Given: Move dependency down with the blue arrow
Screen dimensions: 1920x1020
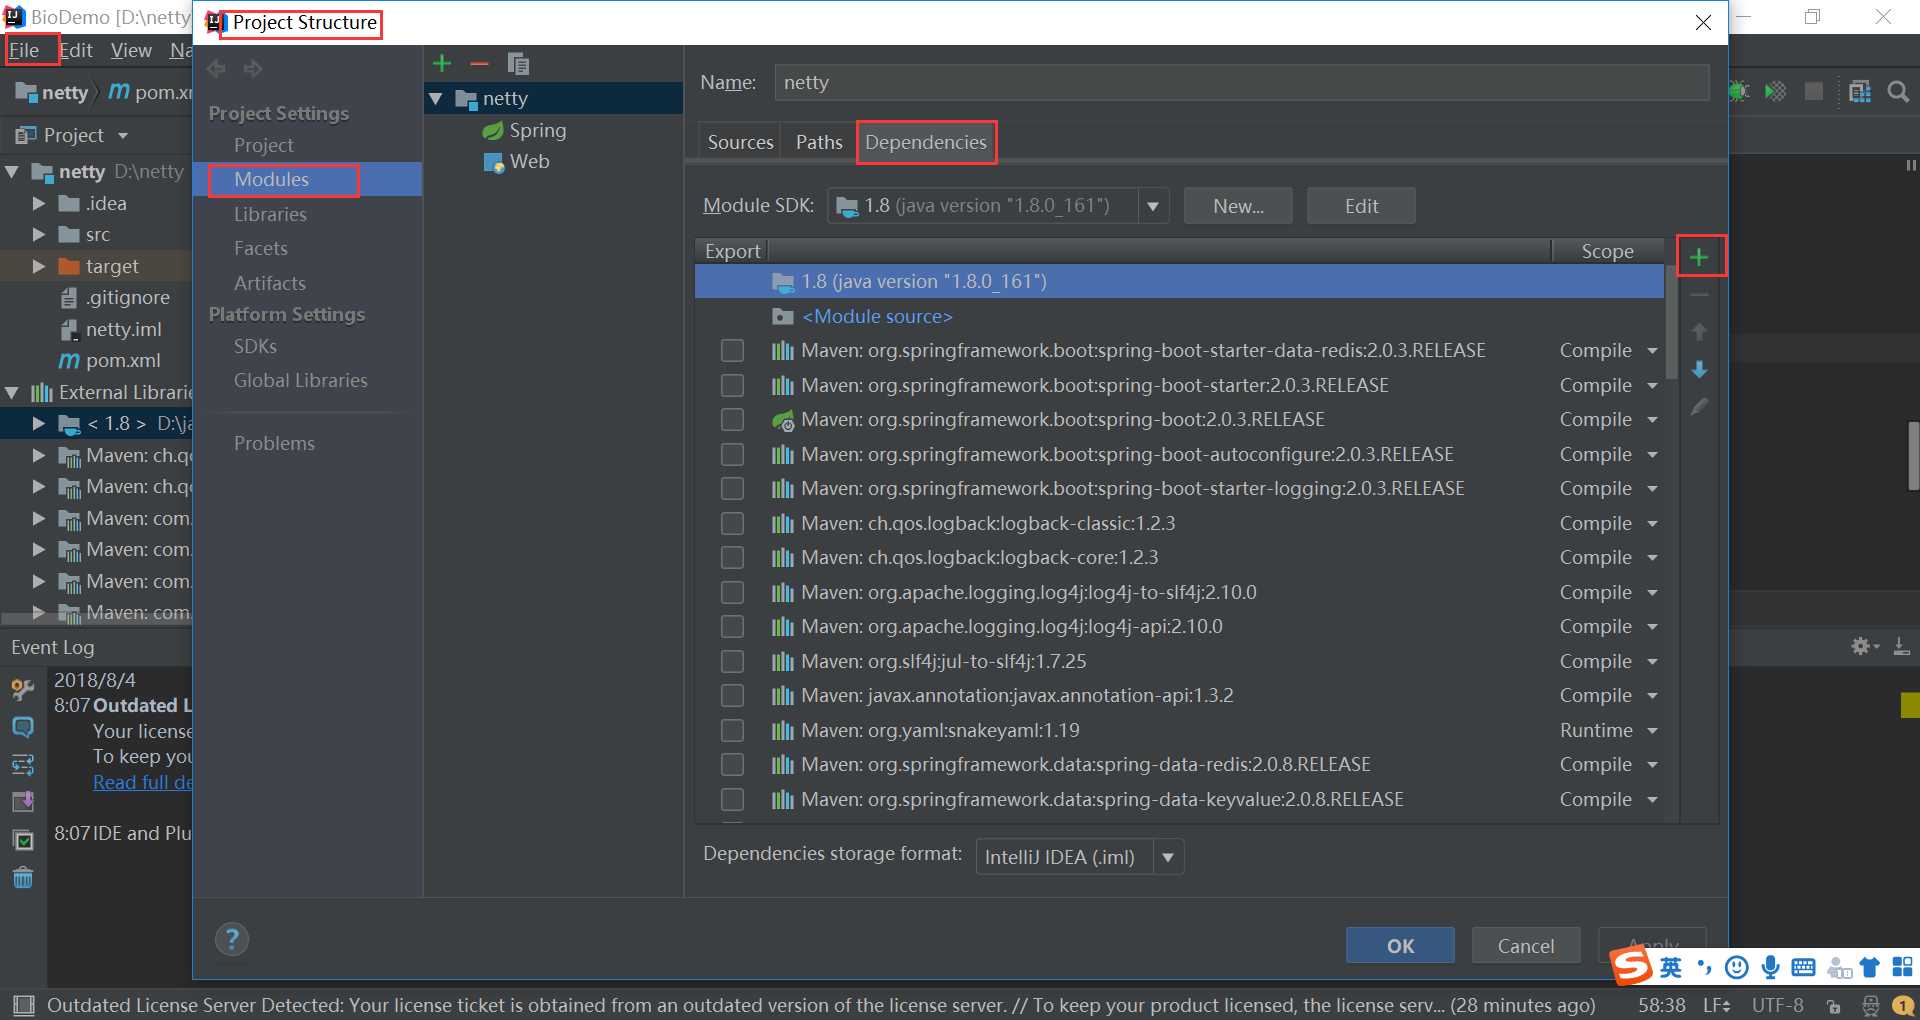Looking at the screenshot, I should coord(1699,369).
